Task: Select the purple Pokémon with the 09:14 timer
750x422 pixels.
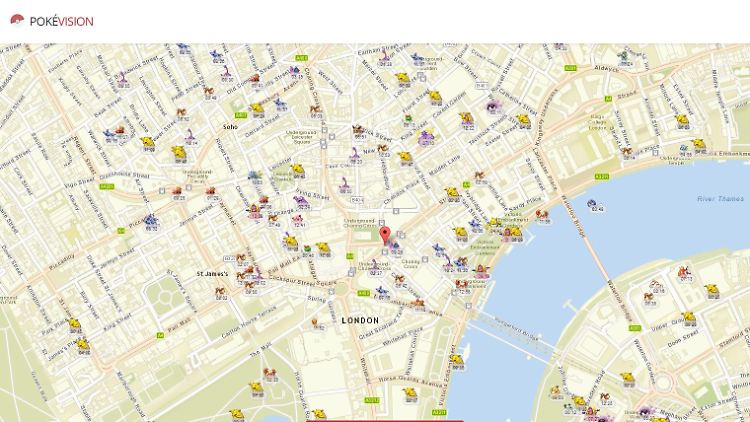Action: [190, 135]
